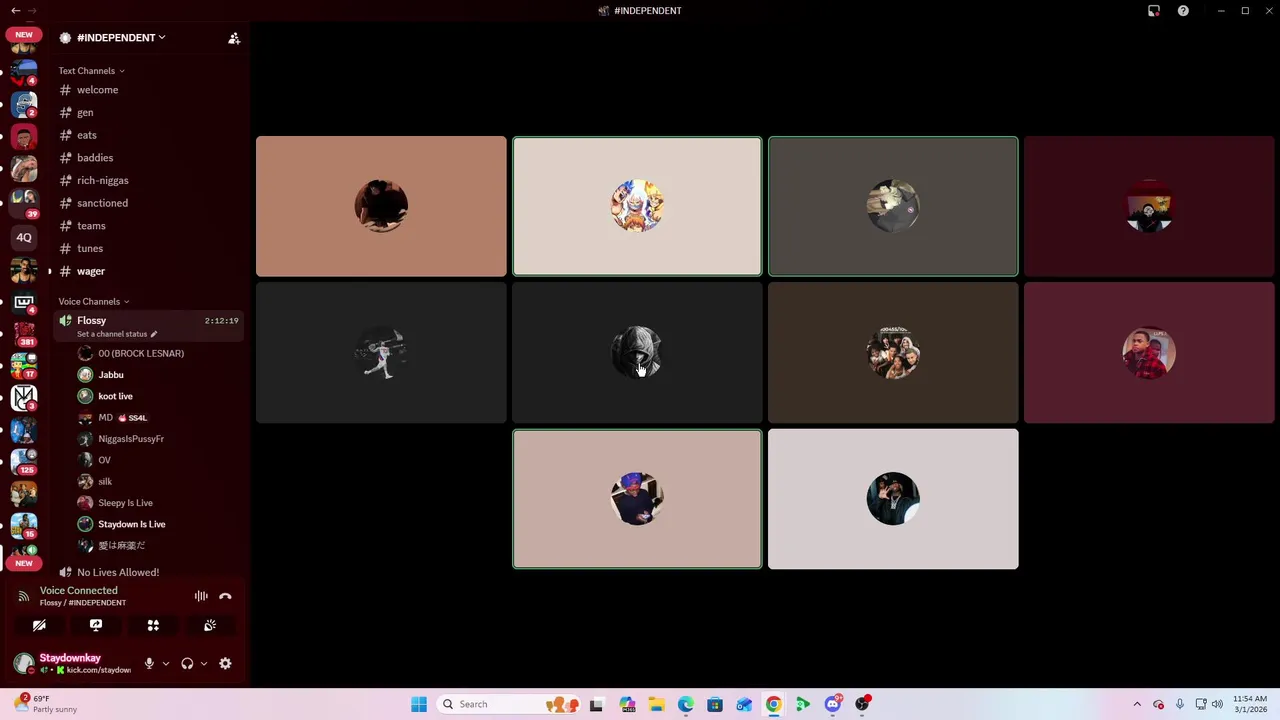Click the Windows taskbar Search box
The image size is (1280, 720).
coord(507,704)
